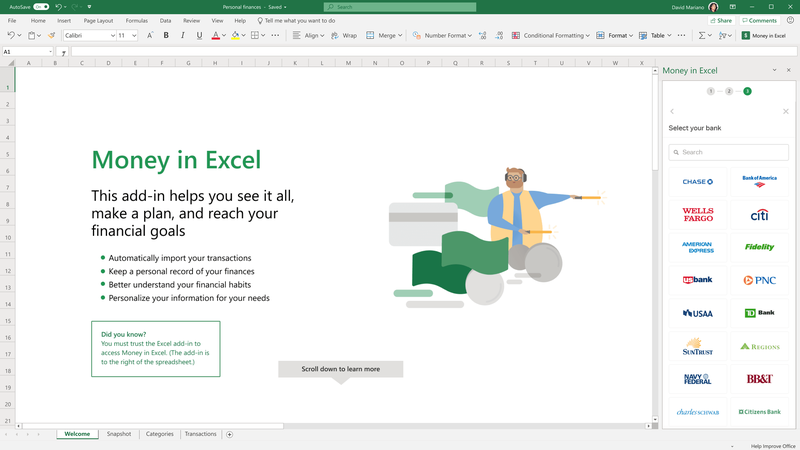This screenshot has width=800, height=450.
Task: Click the AutoSum sigma icon
Action: point(702,35)
